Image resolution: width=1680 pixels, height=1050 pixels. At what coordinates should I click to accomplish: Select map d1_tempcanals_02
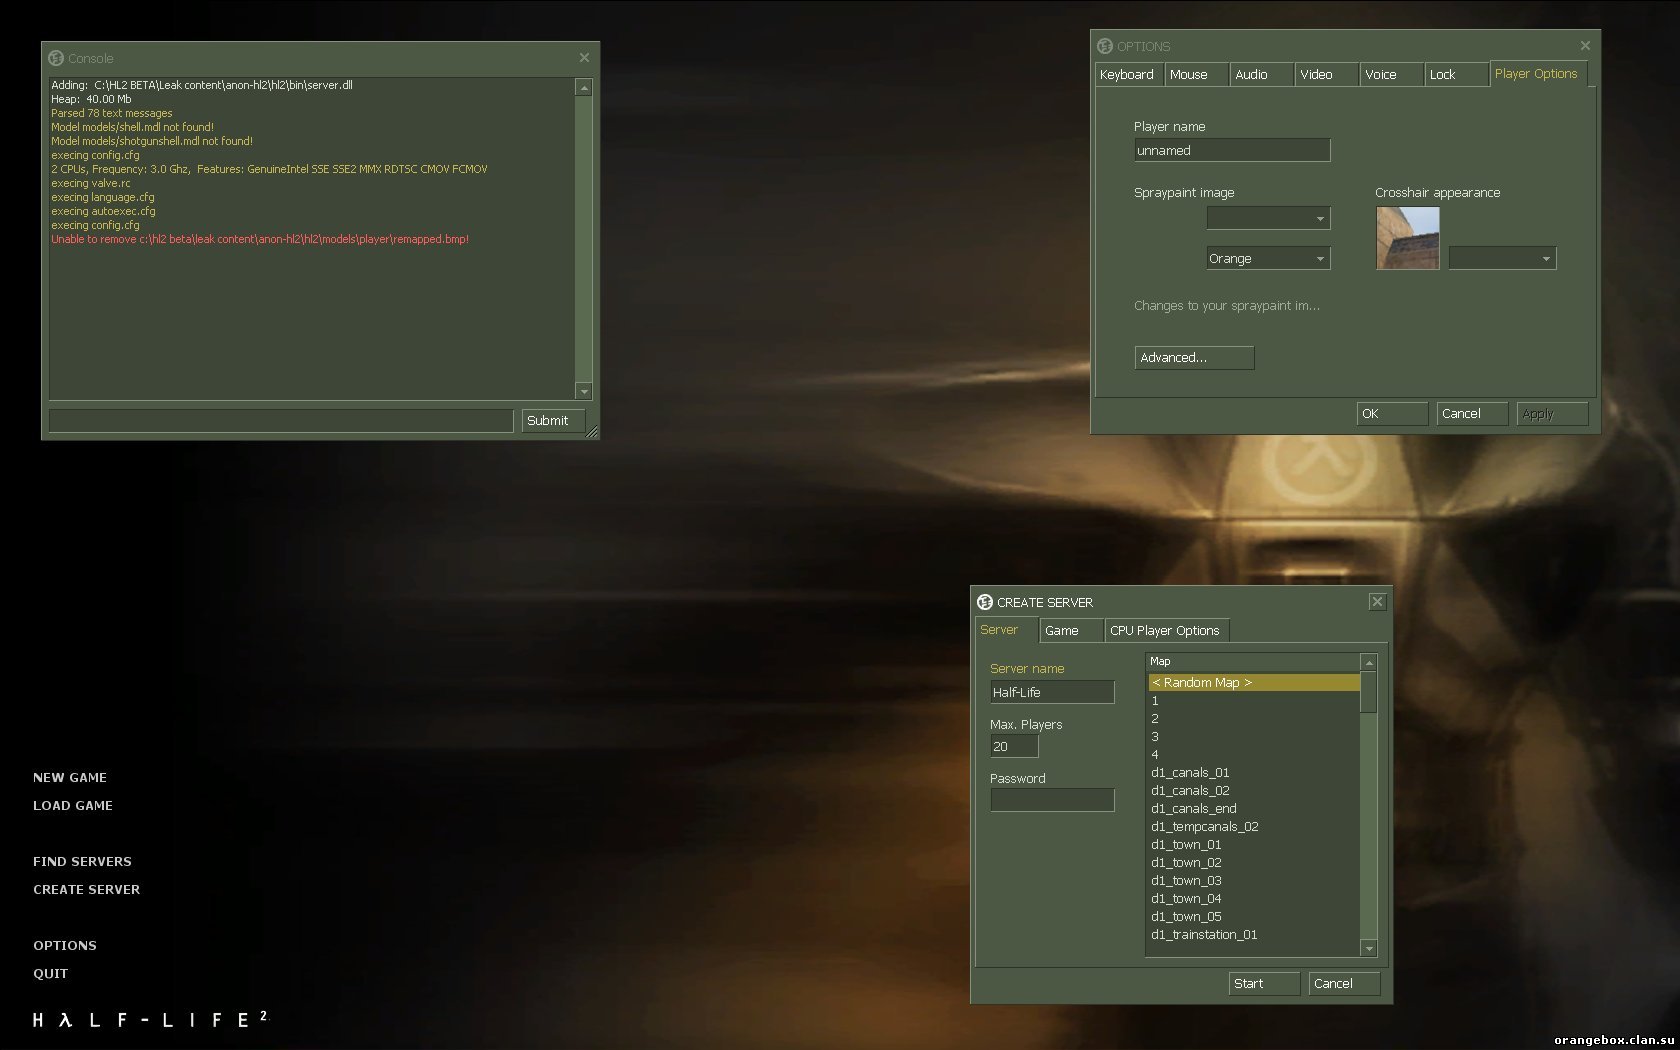1254,827
